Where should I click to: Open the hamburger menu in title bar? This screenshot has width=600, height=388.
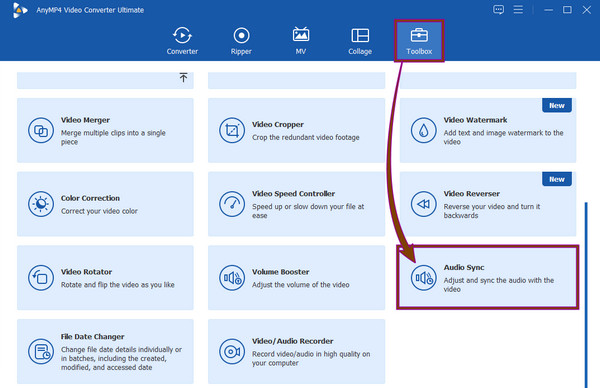(x=518, y=10)
